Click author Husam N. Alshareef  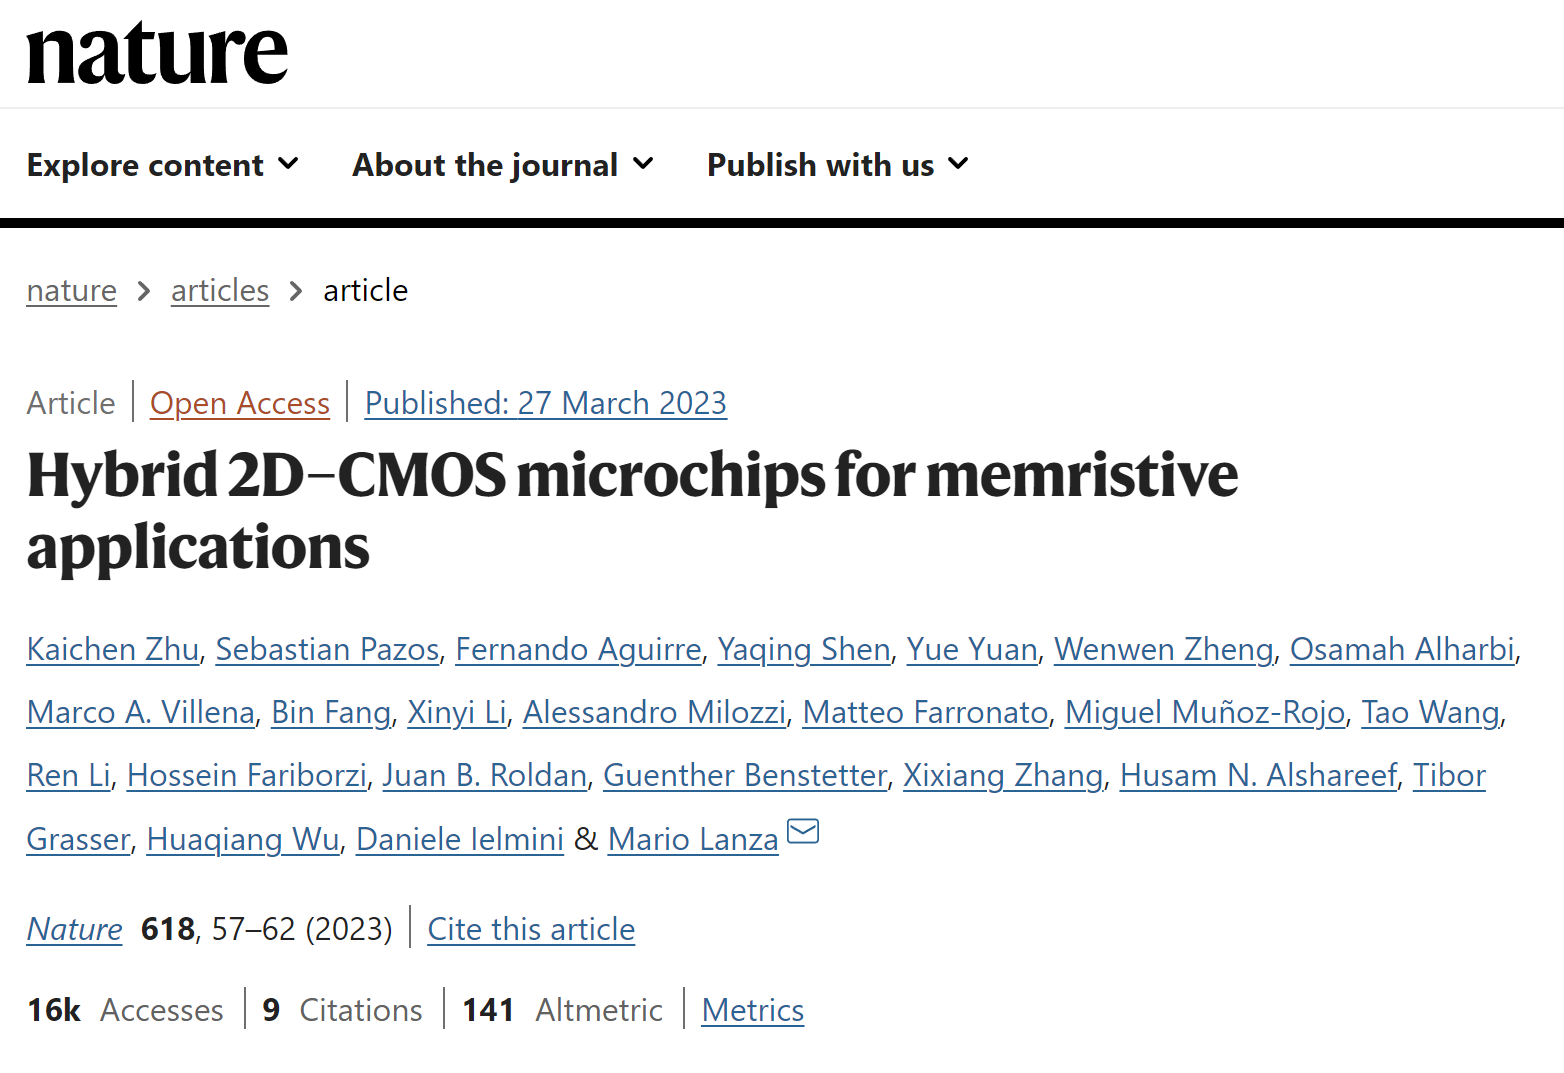[x=1258, y=775]
